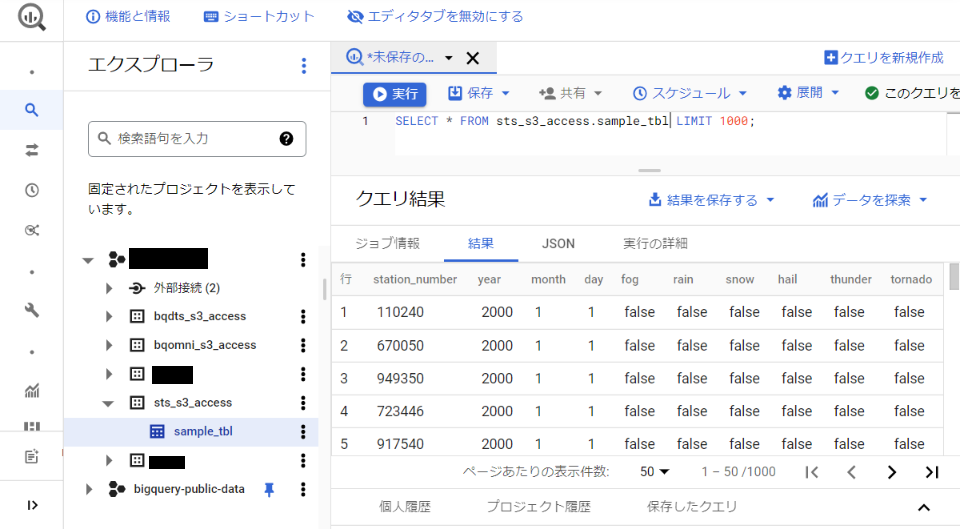This screenshot has height=529, width=960.
Task: Open data transfers icon in sidebar
Action: (31, 150)
